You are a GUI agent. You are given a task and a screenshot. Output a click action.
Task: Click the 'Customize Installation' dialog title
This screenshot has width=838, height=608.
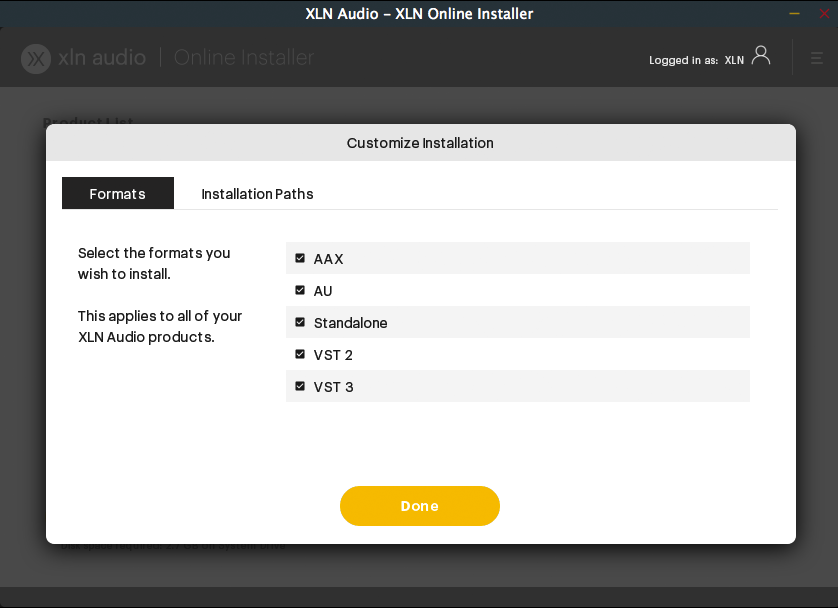point(420,143)
